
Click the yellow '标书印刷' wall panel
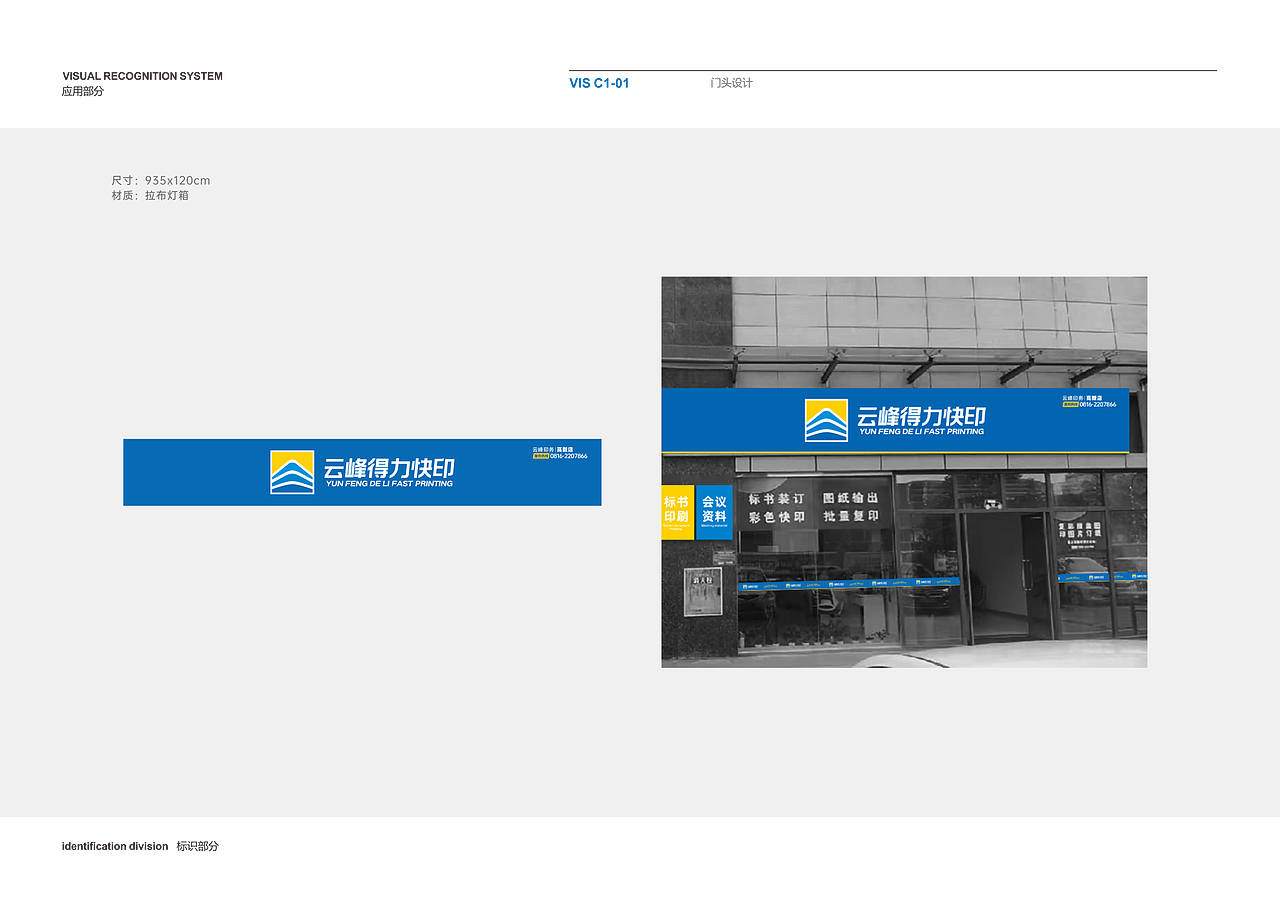(678, 512)
